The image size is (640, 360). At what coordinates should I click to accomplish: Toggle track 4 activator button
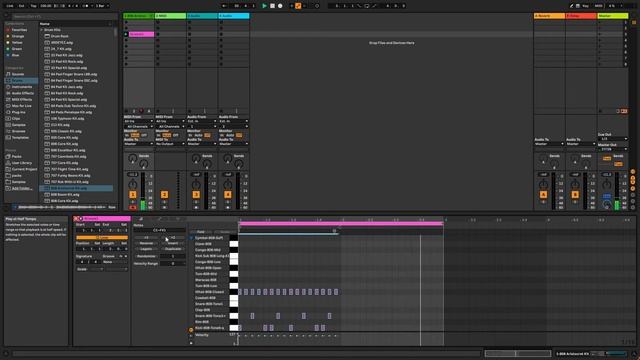pos(228,195)
